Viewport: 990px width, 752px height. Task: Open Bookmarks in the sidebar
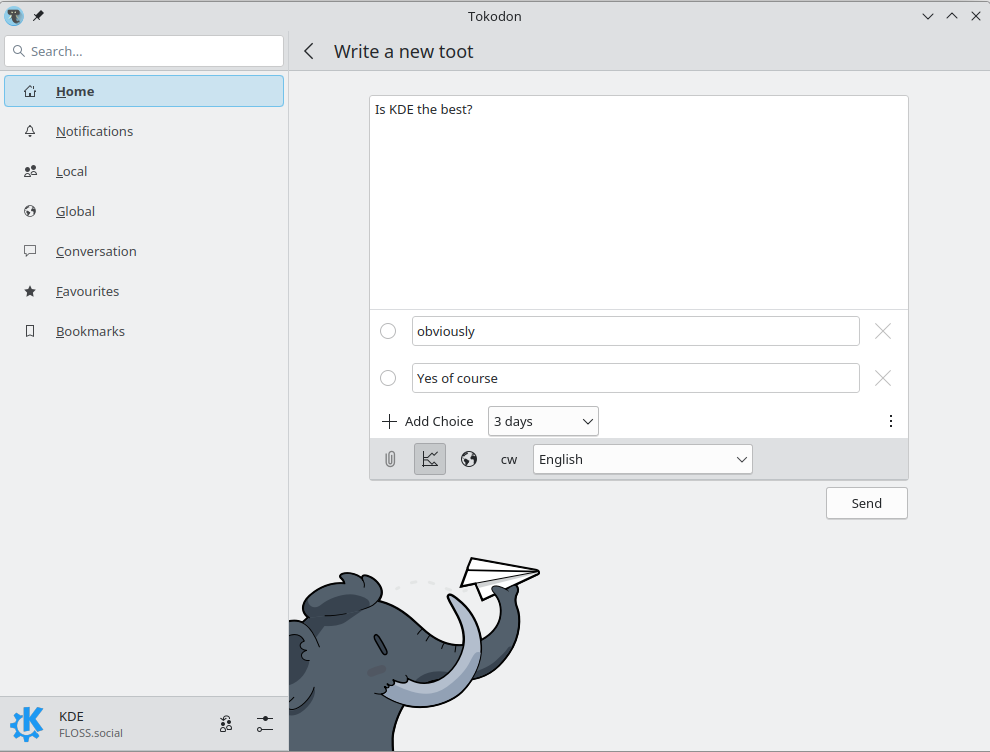pos(90,331)
